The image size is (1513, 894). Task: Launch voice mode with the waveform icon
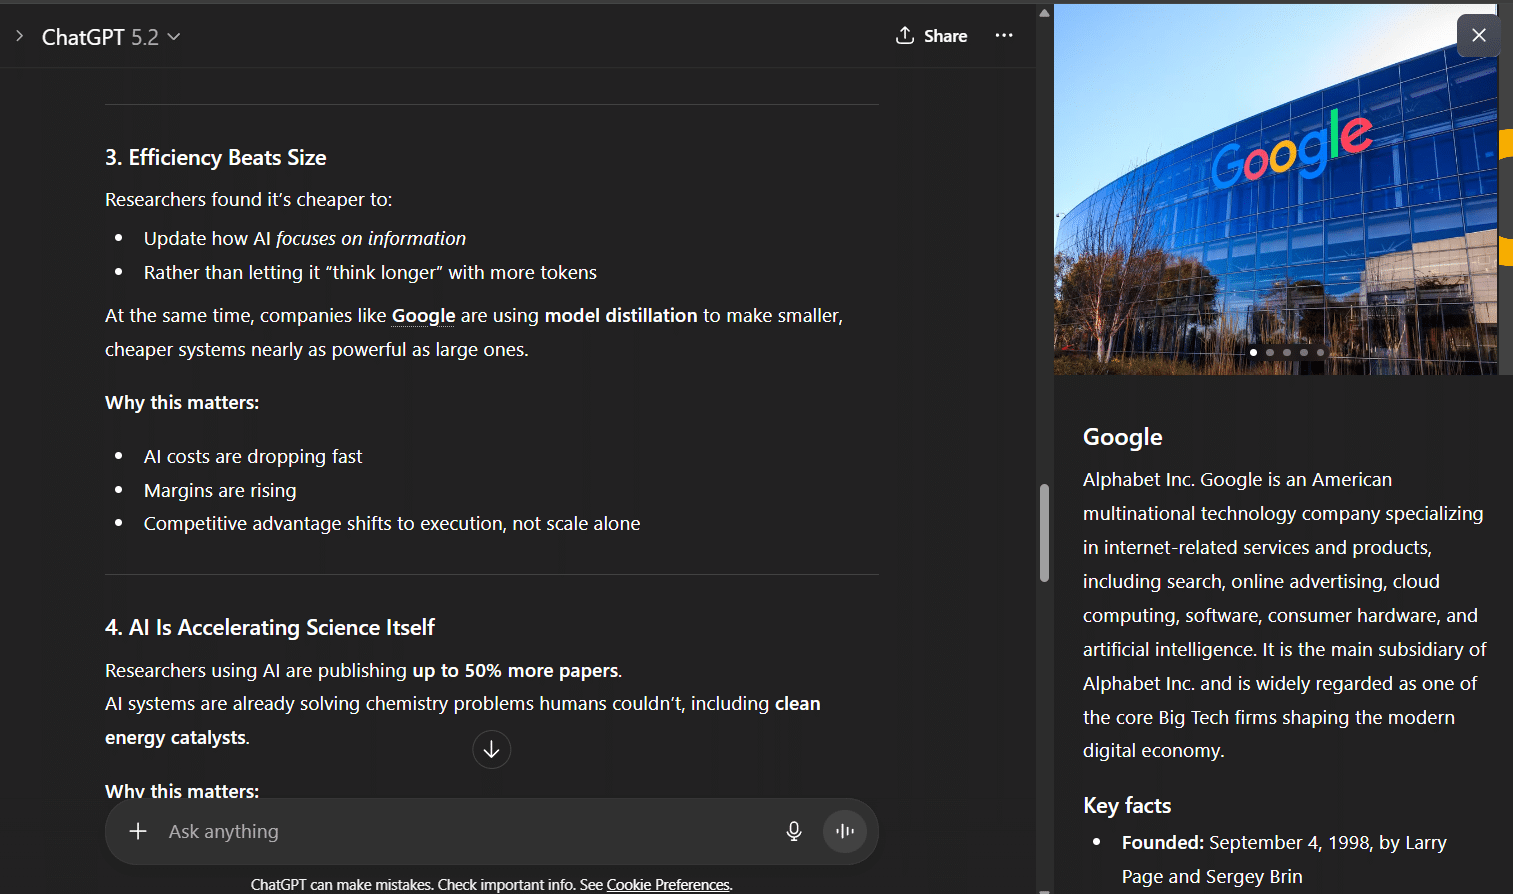[x=845, y=831]
